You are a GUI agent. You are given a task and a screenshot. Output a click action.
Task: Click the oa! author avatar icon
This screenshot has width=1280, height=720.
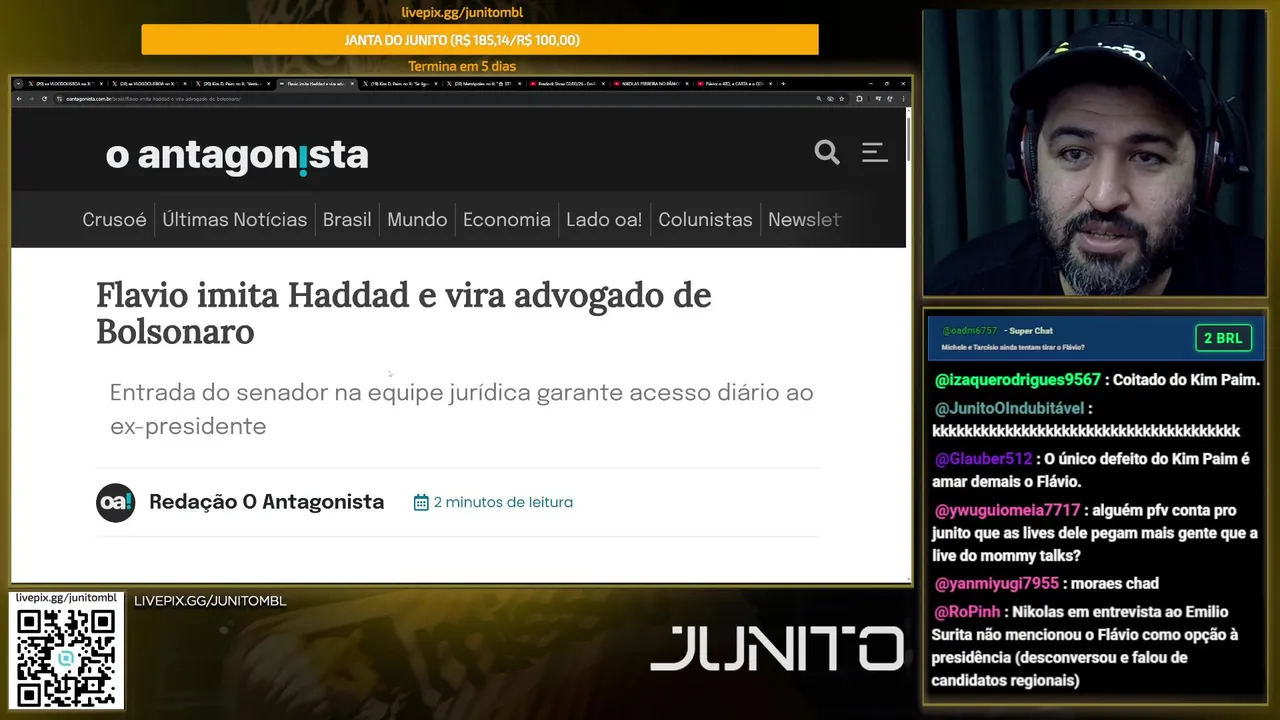tap(115, 502)
